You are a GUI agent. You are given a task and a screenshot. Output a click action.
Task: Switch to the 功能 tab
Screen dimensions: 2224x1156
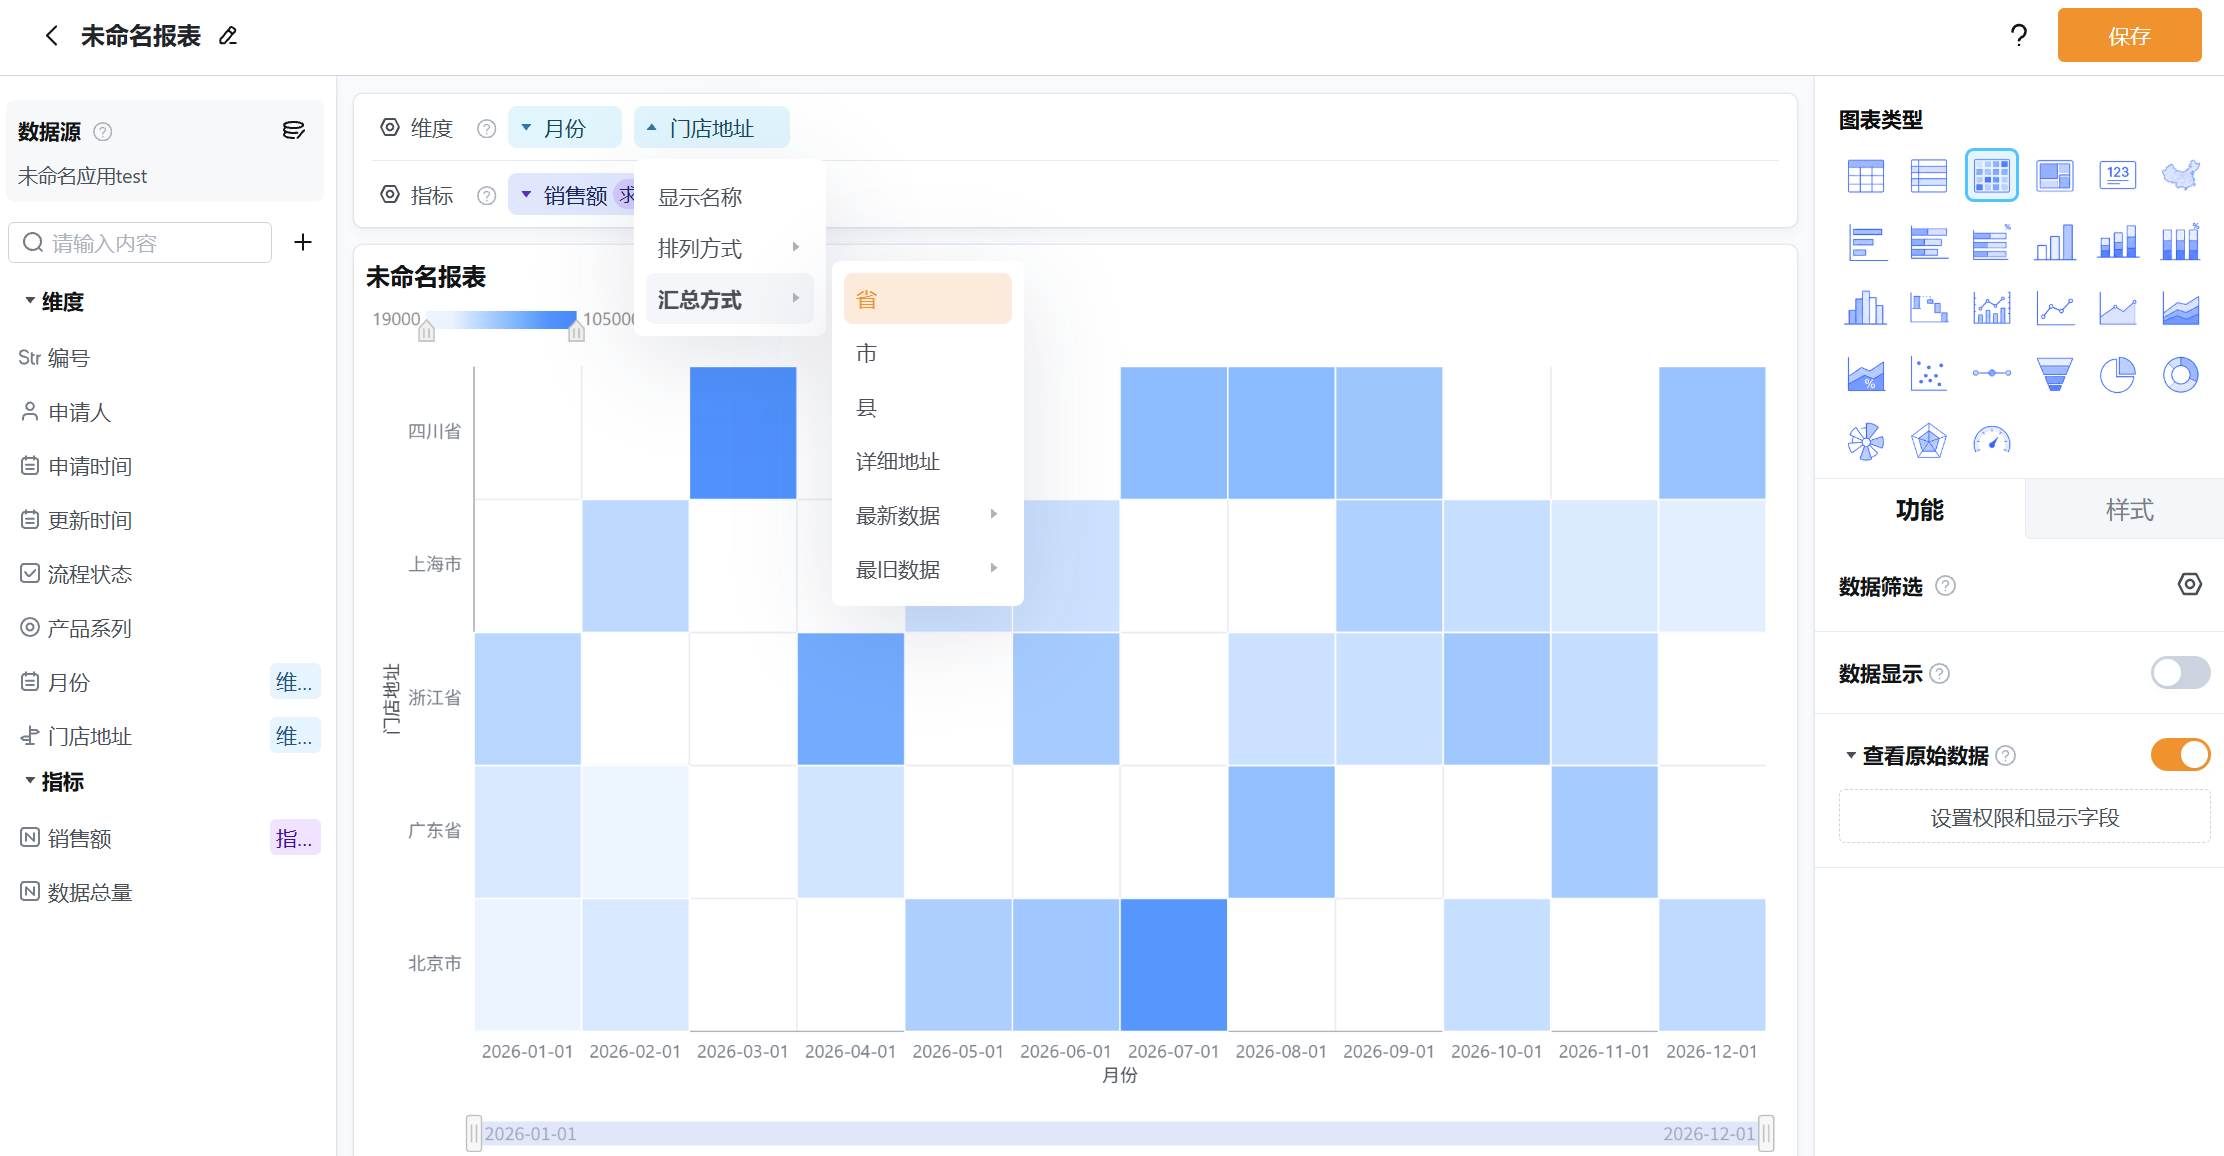[x=1920, y=510]
